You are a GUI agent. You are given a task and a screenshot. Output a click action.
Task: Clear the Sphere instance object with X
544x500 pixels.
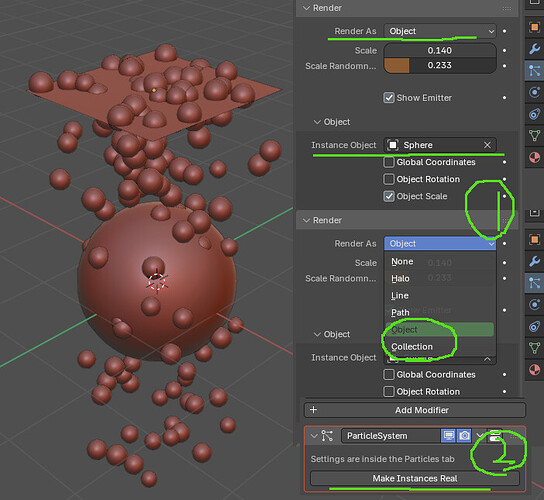point(487,145)
